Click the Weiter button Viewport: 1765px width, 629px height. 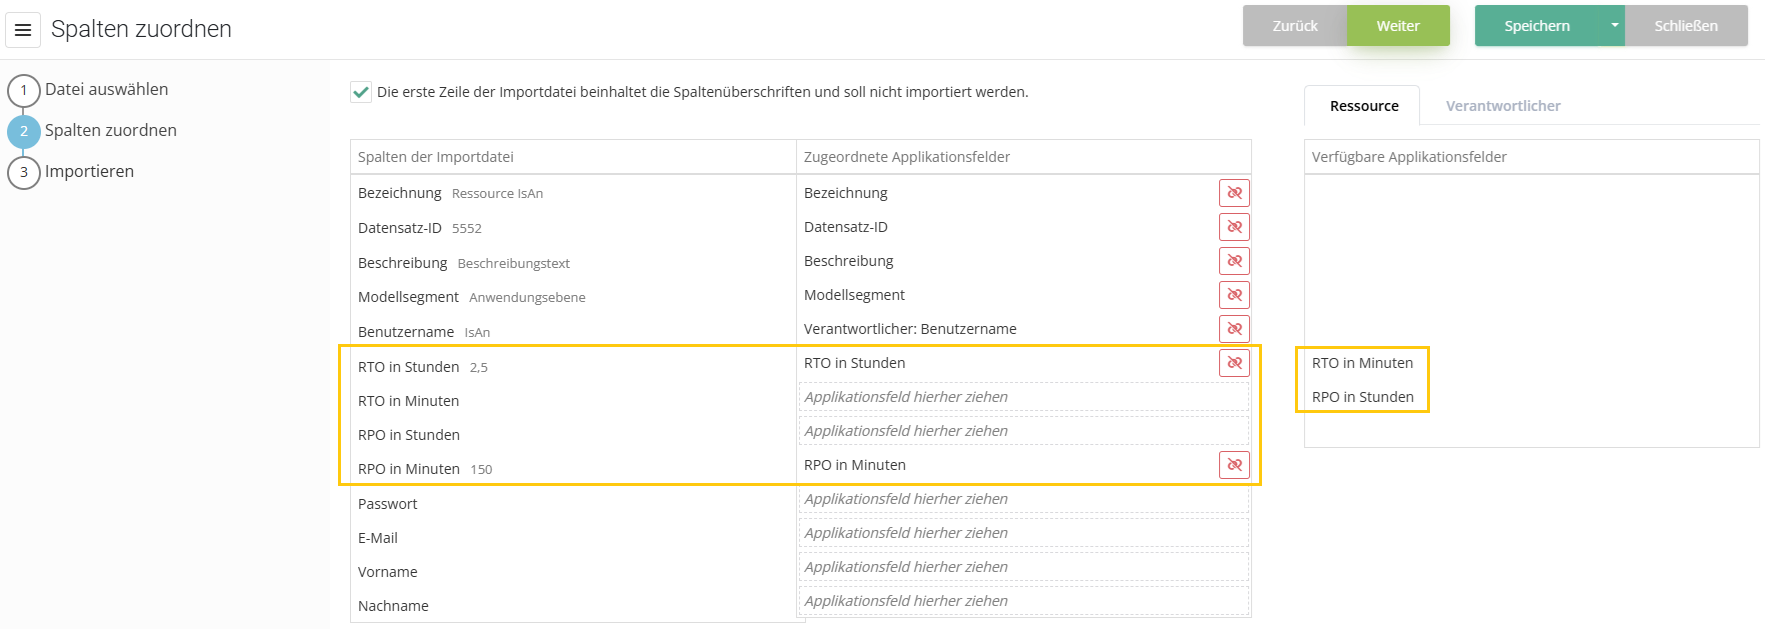point(1397,26)
